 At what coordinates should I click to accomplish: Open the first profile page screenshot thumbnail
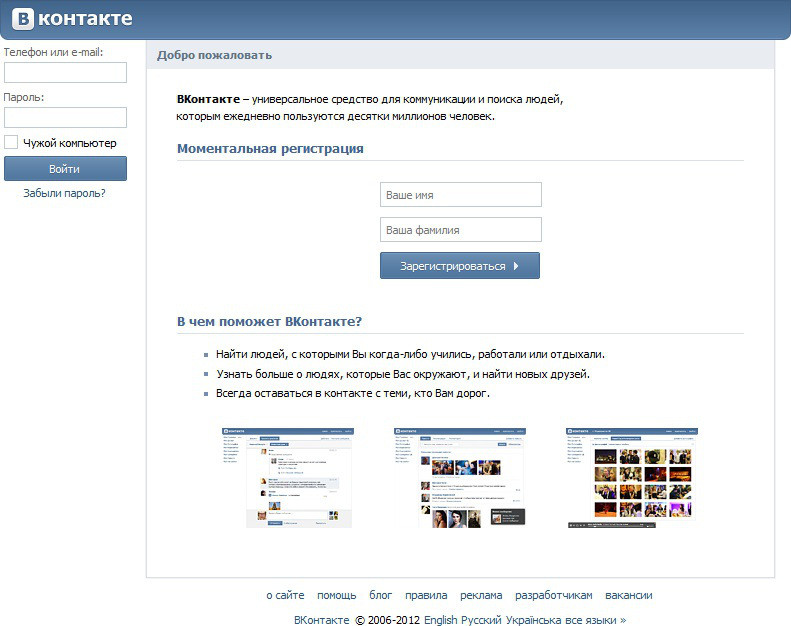coord(287,477)
